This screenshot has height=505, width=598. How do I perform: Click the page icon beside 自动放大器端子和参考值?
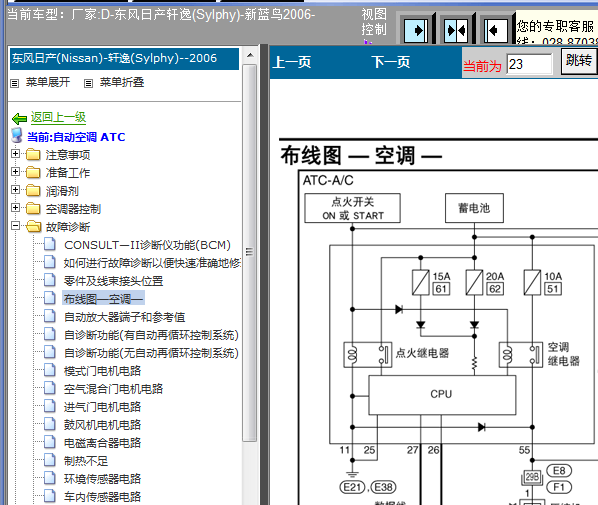(x=50, y=316)
